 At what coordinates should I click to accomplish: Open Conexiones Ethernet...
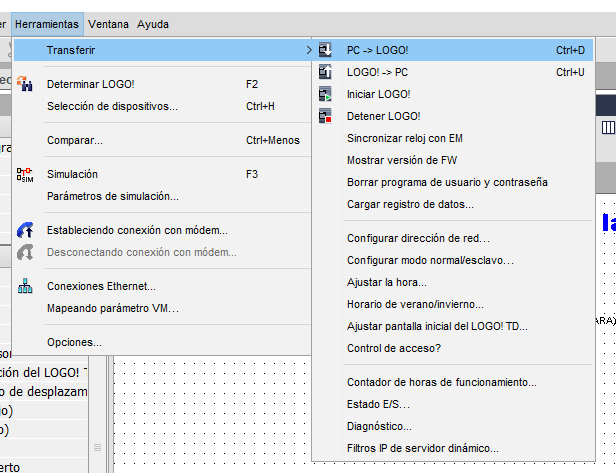(x=163, y=286)
